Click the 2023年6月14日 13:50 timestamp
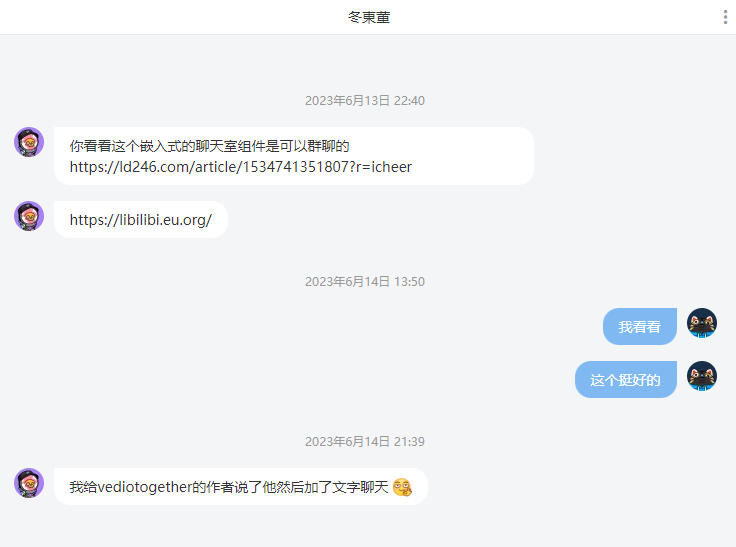 (365, 281)
